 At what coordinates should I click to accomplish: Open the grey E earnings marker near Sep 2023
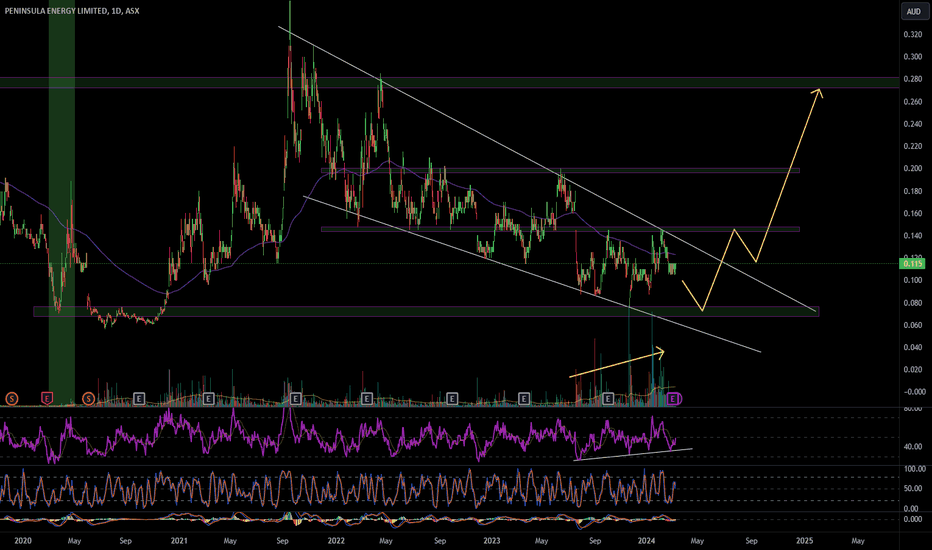click(608, 399)
